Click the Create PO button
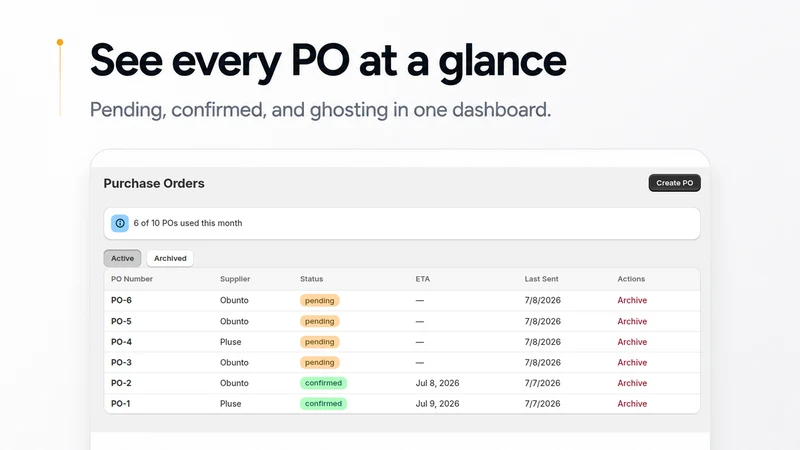The height and width of the screenshot is (450, 800). pyautogui.click(x=674, y=183)
